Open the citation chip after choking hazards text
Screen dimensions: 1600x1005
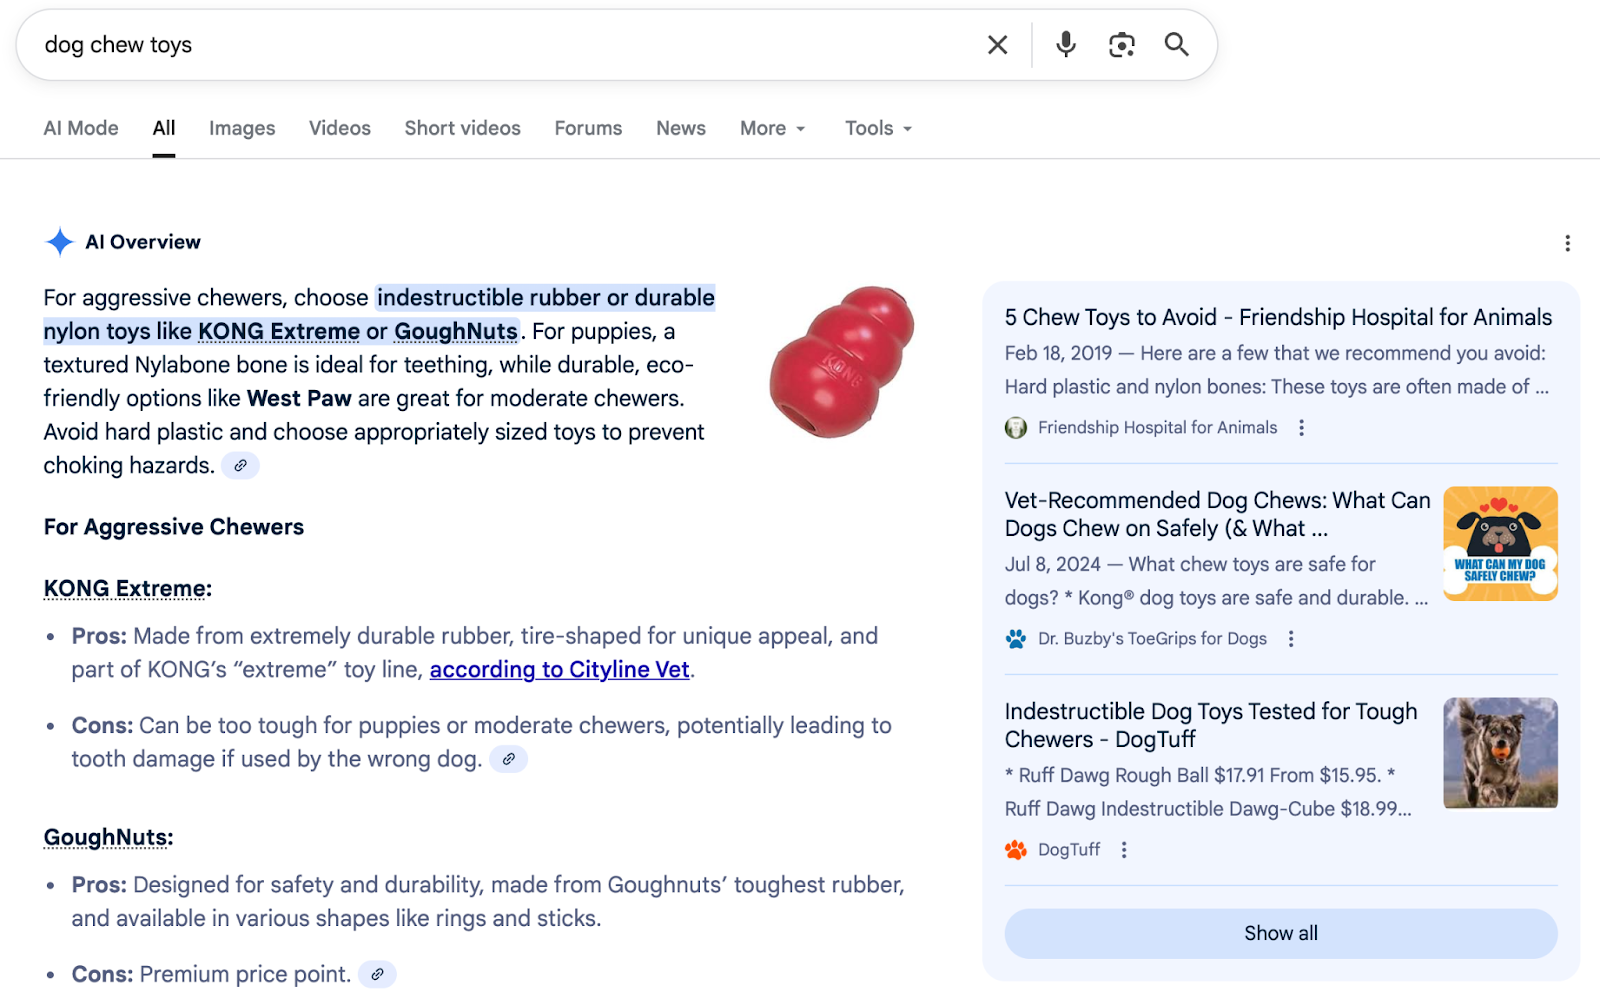tap(239, 465)
